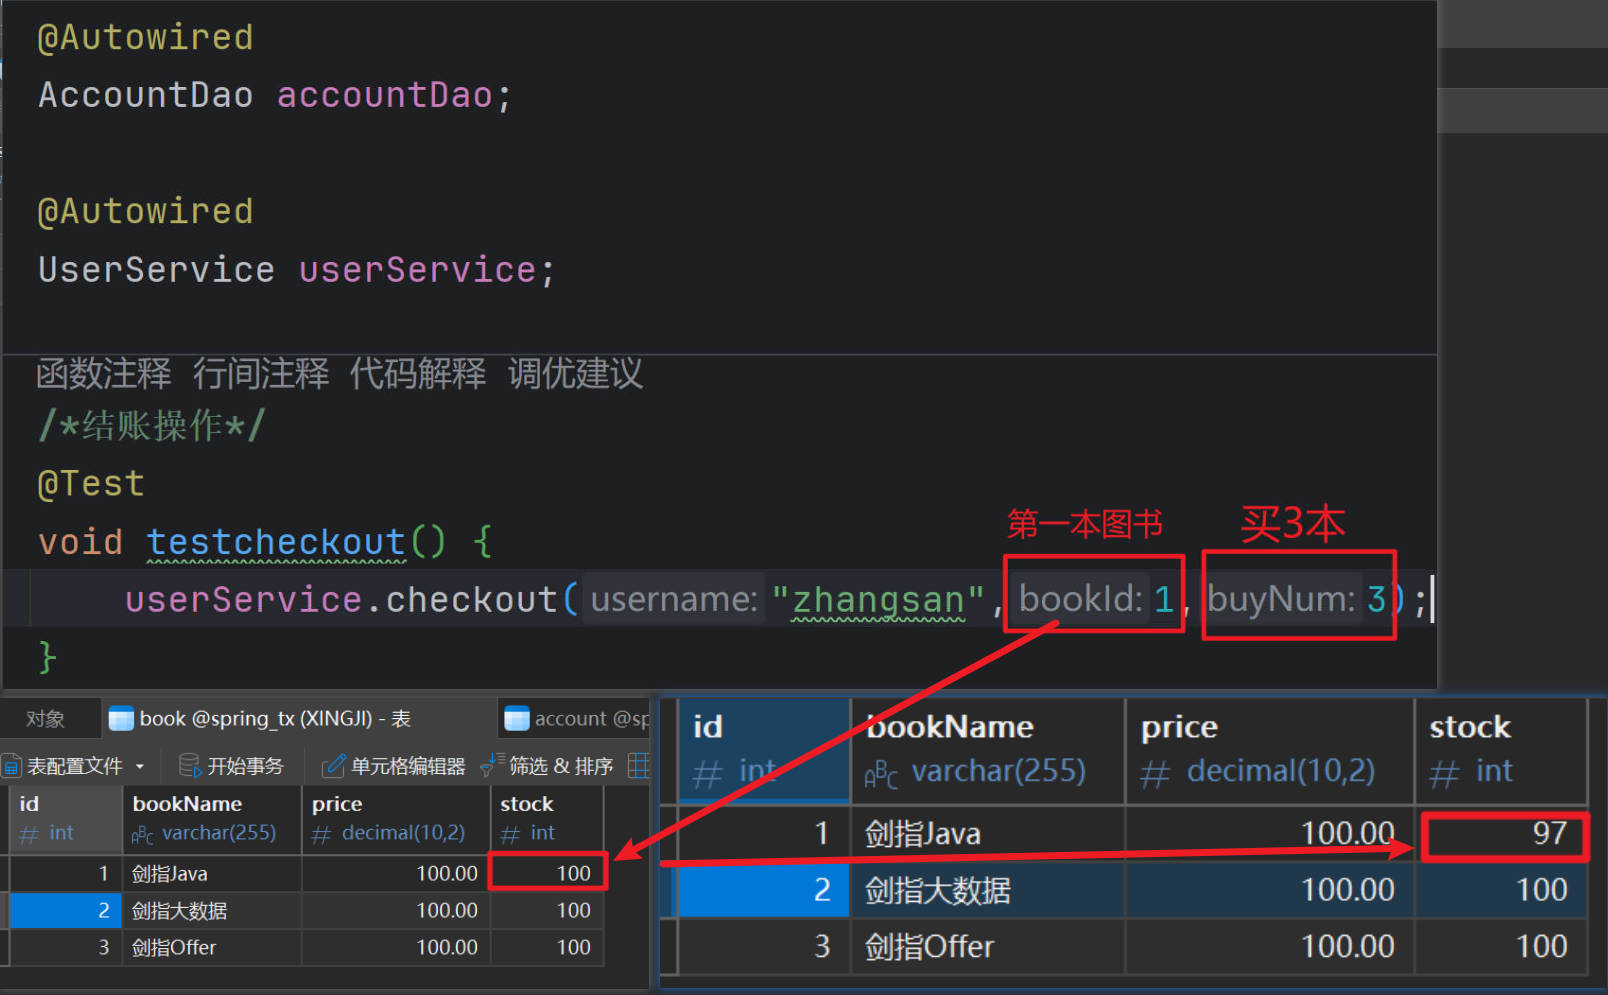The image size is (1608, 995).
Task: Open the account @sp table tab
Action: pos(590,718)
